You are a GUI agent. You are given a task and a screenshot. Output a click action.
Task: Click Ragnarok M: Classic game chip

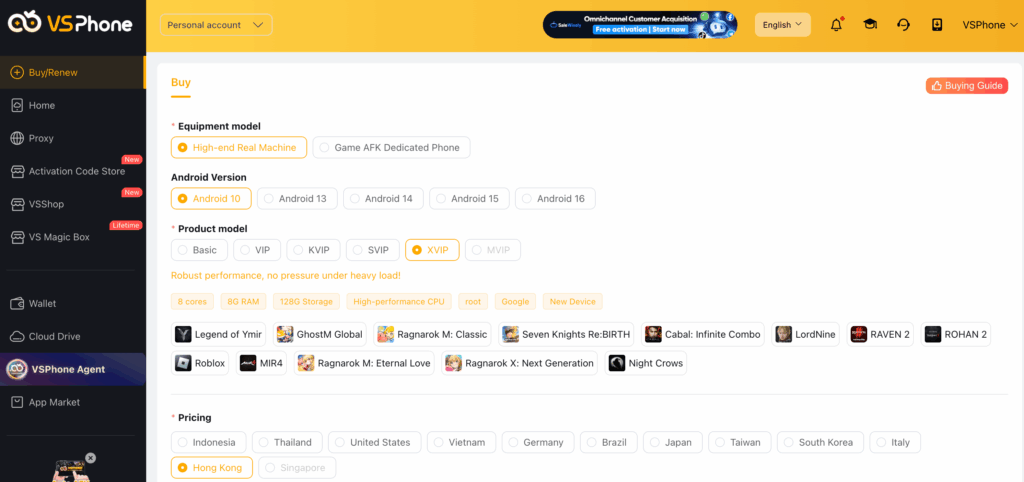coord(433,334)
